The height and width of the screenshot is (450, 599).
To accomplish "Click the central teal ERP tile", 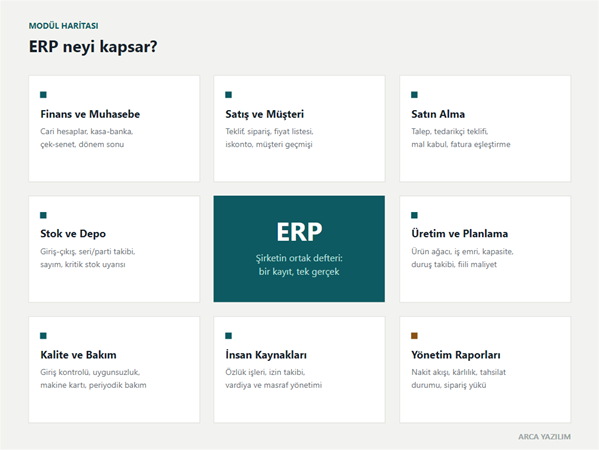I will 299,249.
